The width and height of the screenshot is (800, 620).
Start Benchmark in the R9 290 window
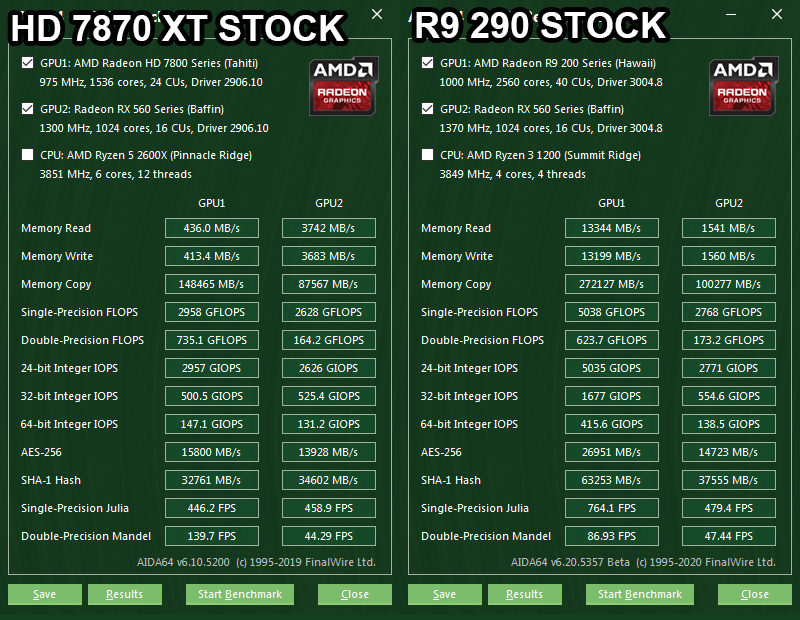tap(640, 594)
